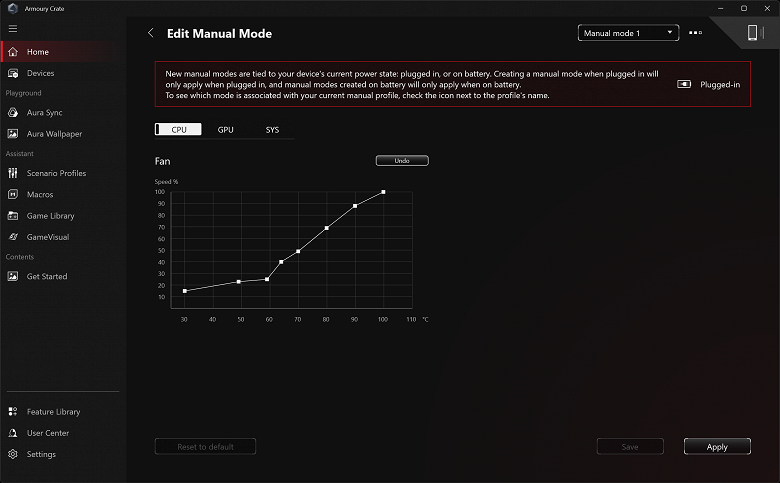The height and width of the screenshot is (483, 780).
Task: Click the Save button
Action: (630, 447)
